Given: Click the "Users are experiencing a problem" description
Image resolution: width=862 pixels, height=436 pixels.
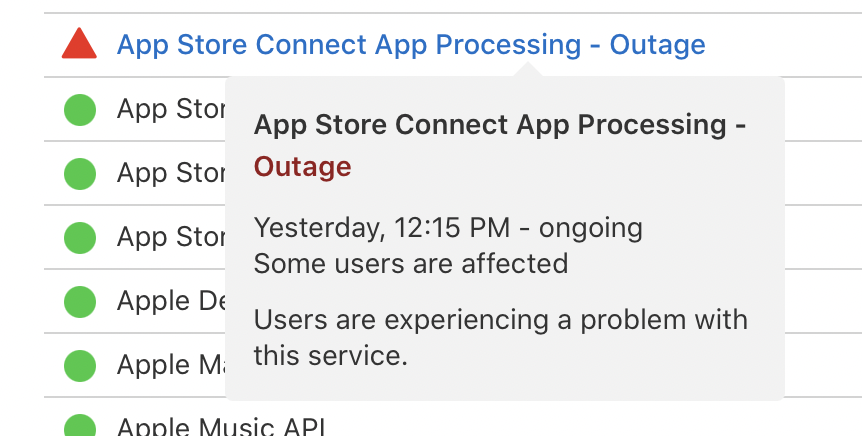Looking at the screenshot, I should point(500,321).
